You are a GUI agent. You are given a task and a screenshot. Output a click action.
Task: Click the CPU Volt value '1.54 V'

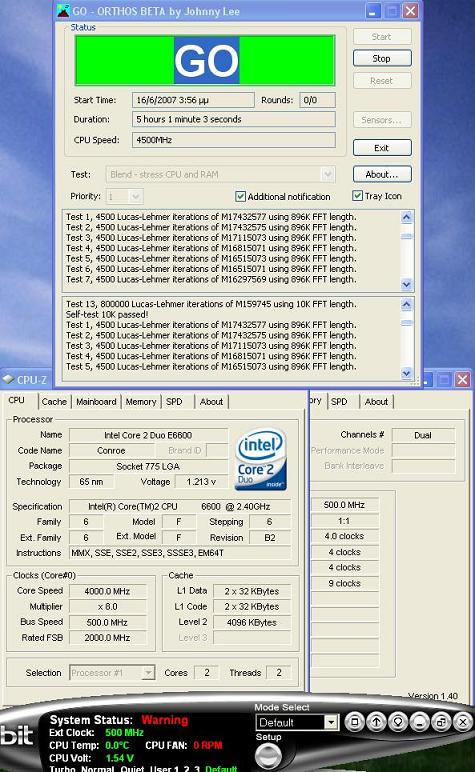[x=120, y=758]
